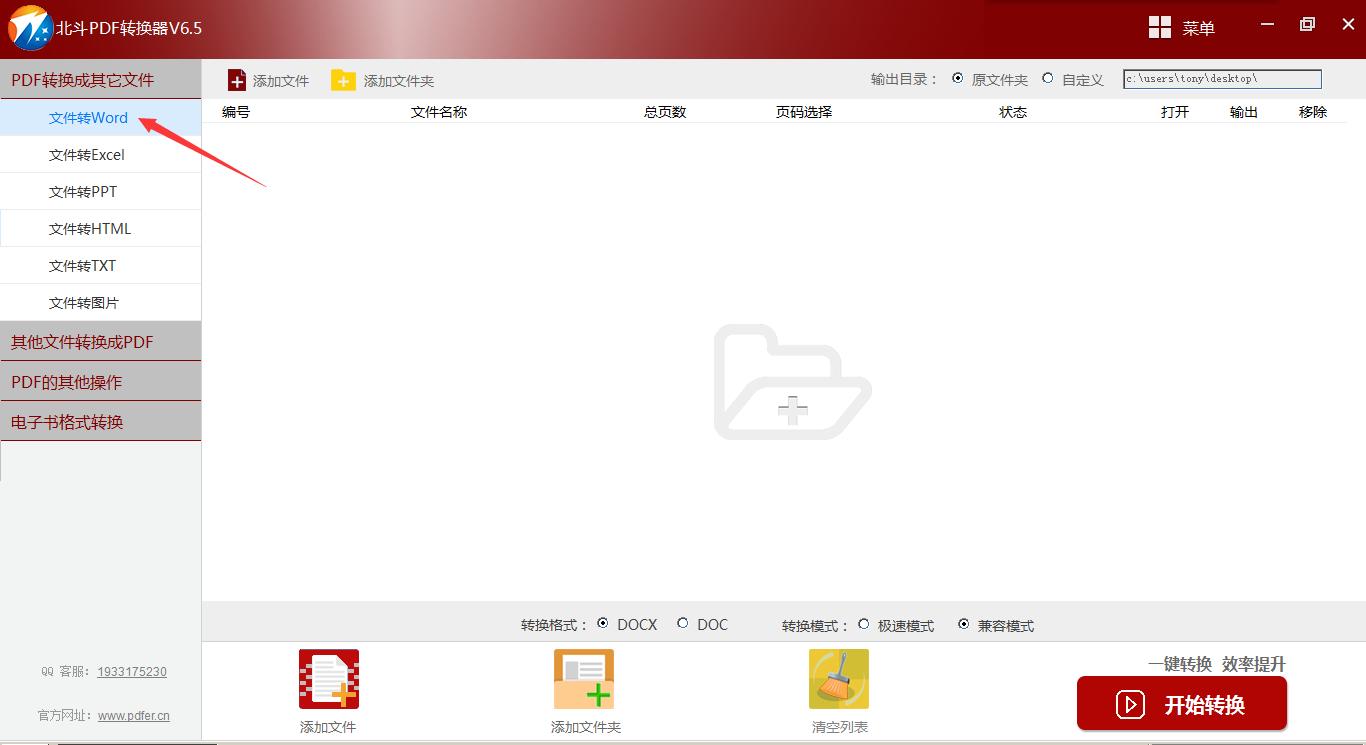
Task: Select the DOC conversion format
Action: (684, 624)
